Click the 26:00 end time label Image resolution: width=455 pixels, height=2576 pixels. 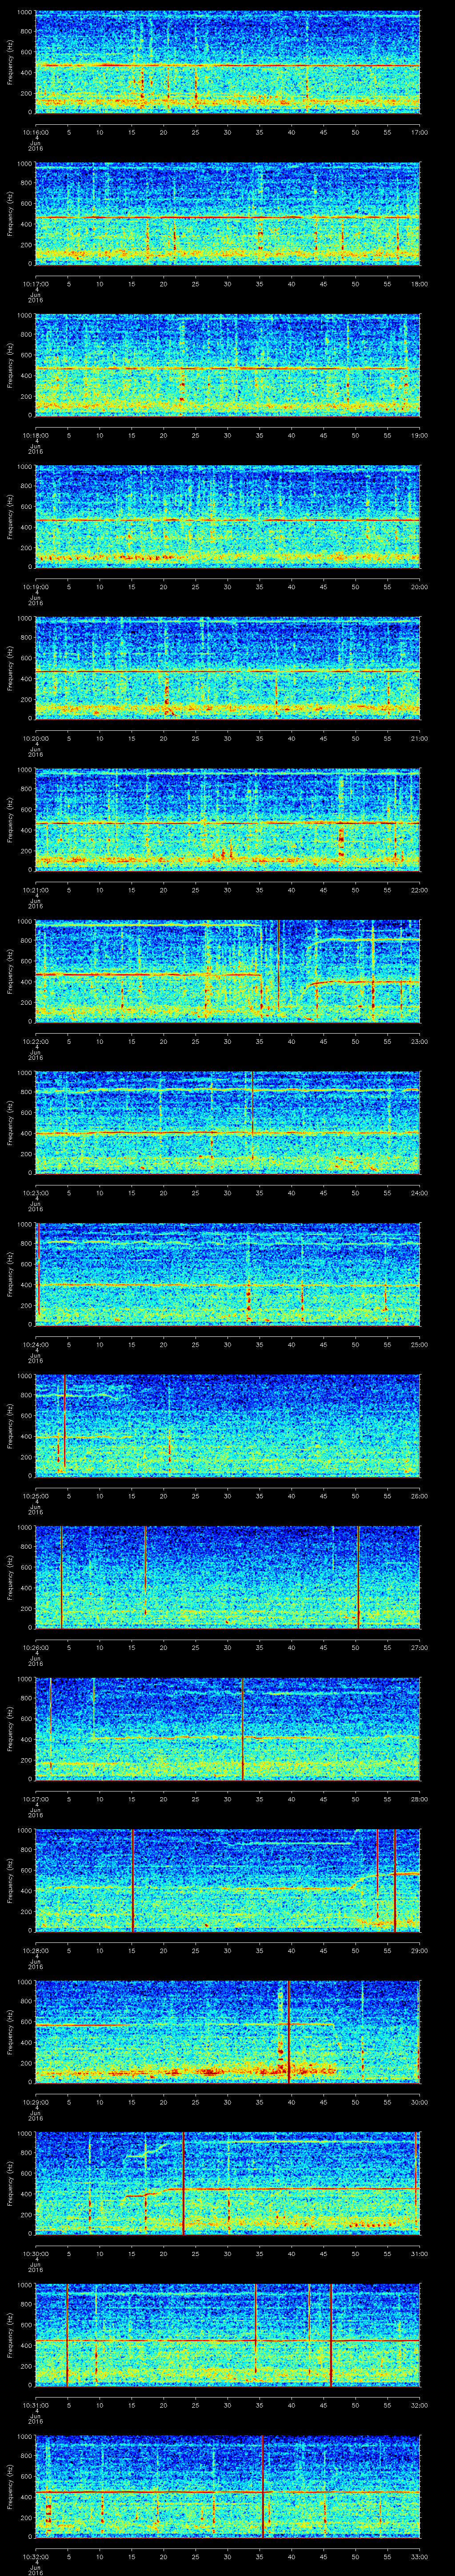[419, 1496]
